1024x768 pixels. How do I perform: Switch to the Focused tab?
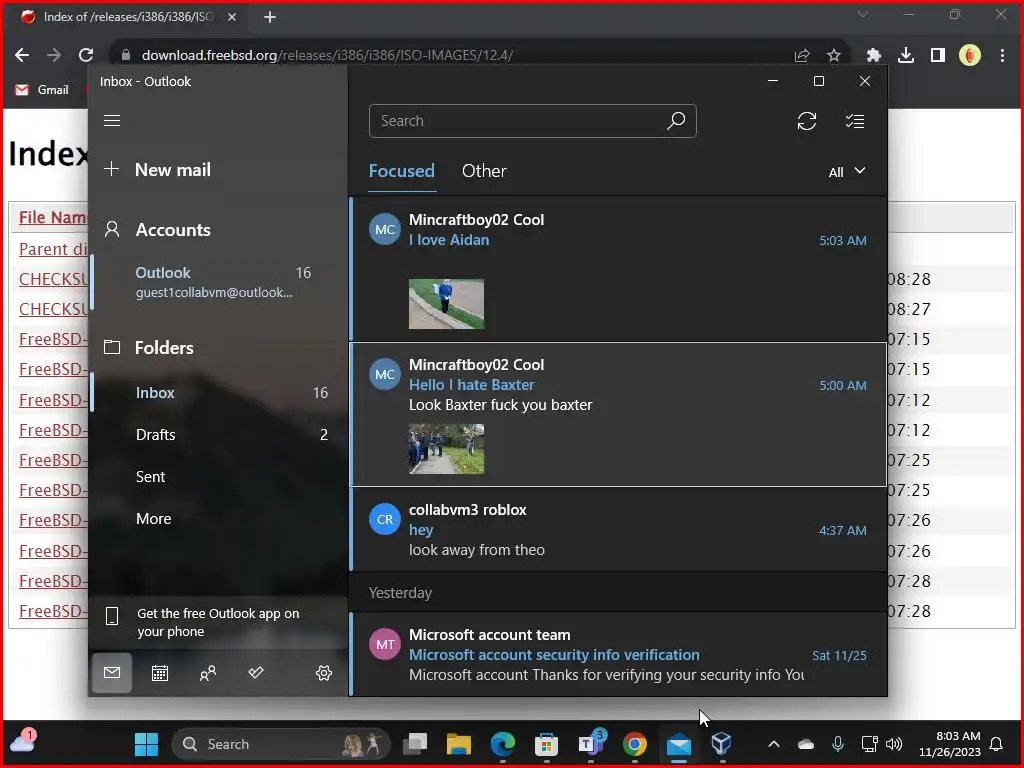(402, 171)
